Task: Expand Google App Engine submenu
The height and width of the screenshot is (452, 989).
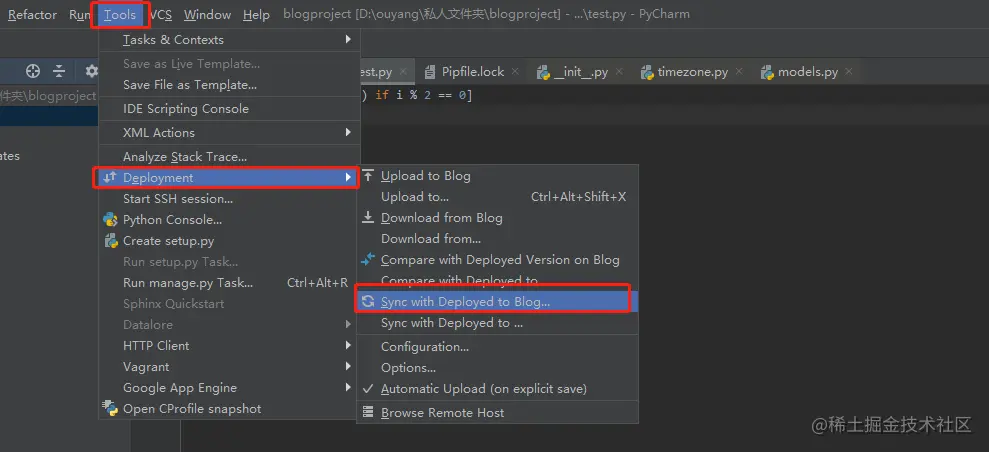Action: (x=230, y=388)
